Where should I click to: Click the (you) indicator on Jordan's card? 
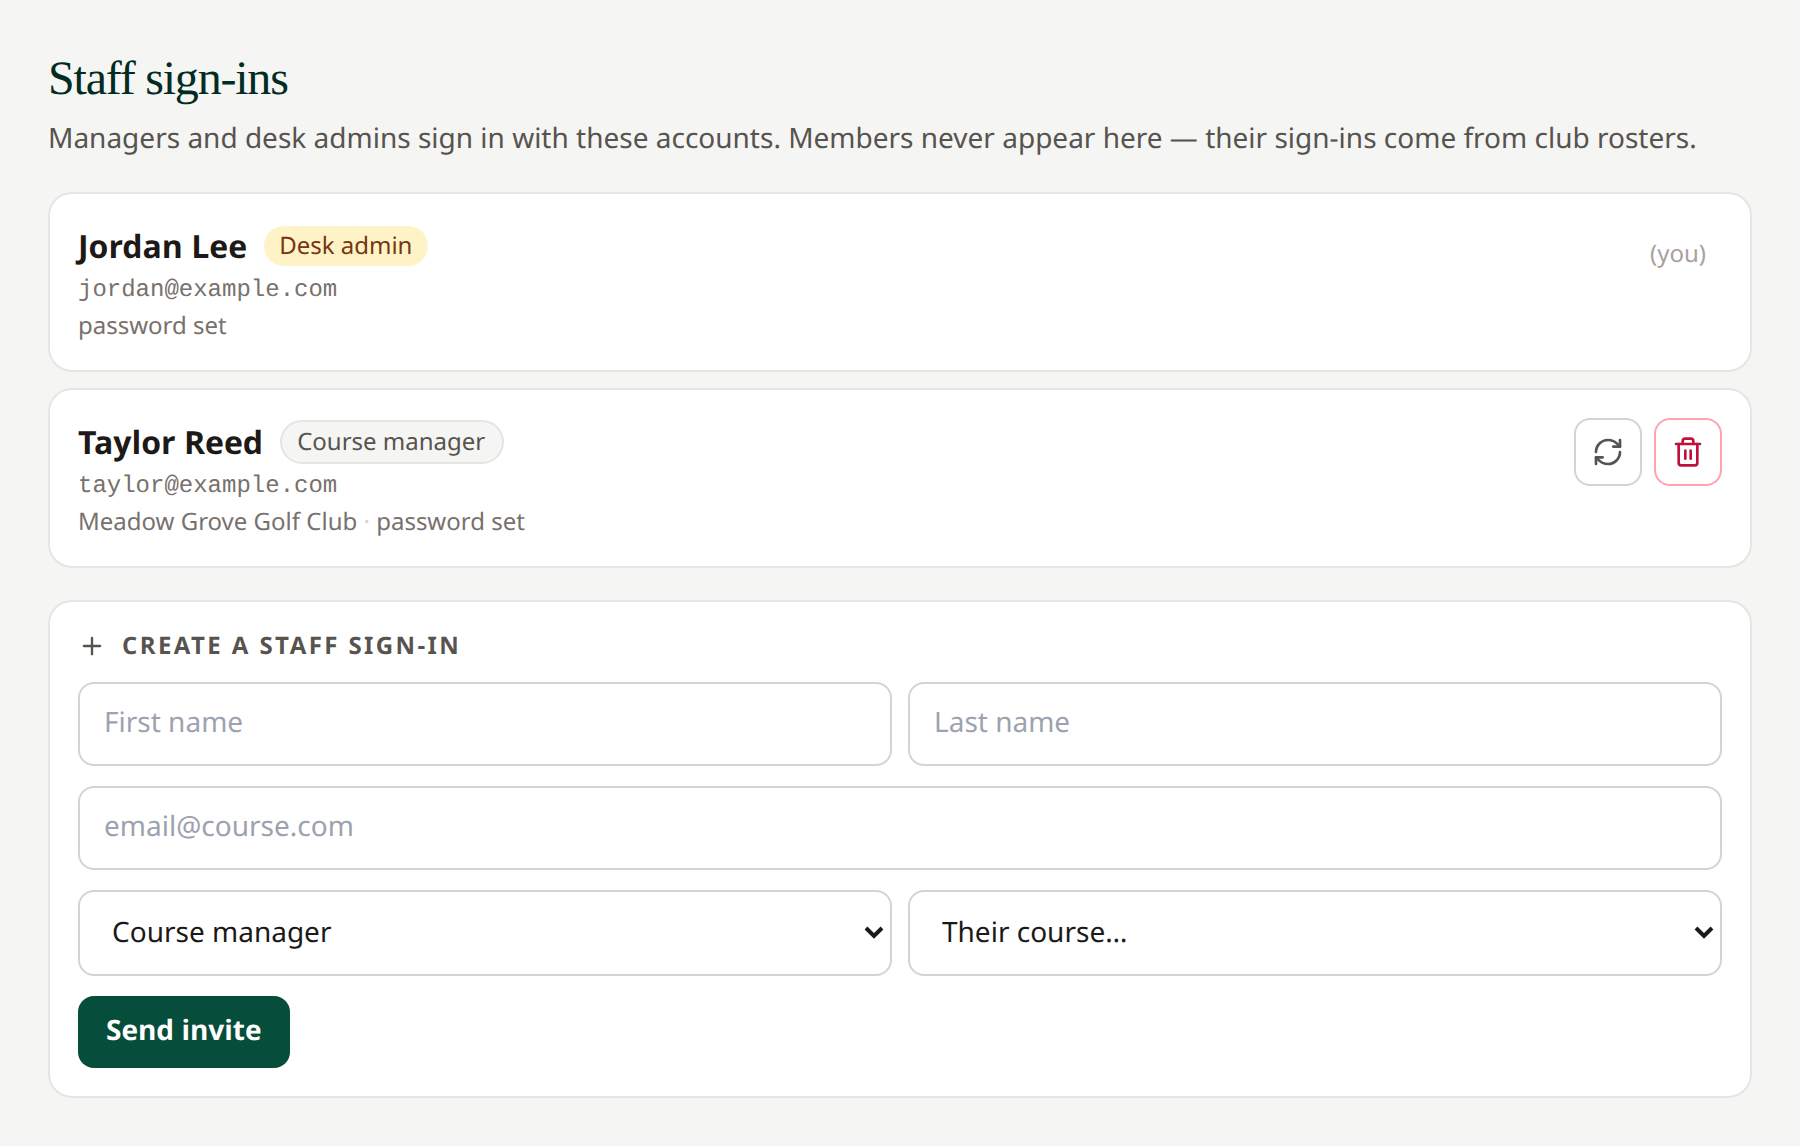coord(1677,254)
